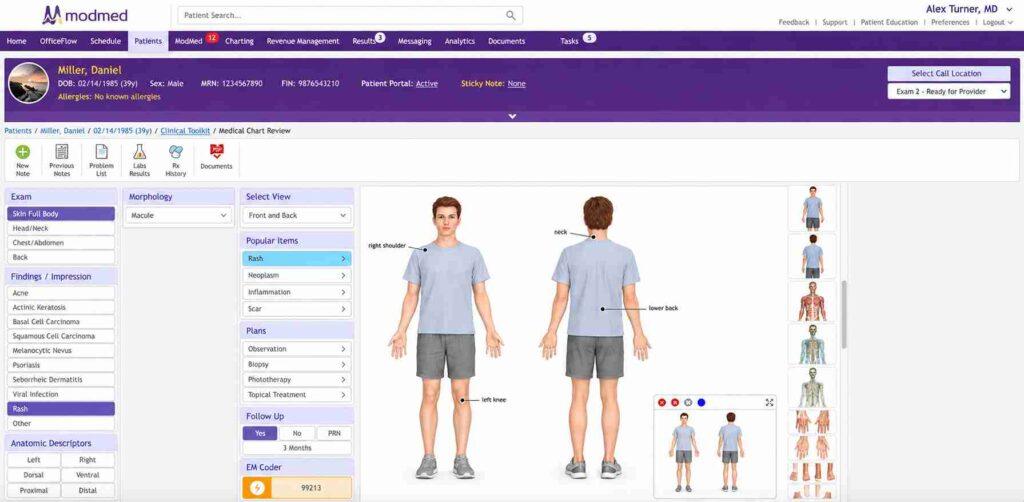
Task: Open the Front and Back view dropdown
Action: click(x=297, y=215)
